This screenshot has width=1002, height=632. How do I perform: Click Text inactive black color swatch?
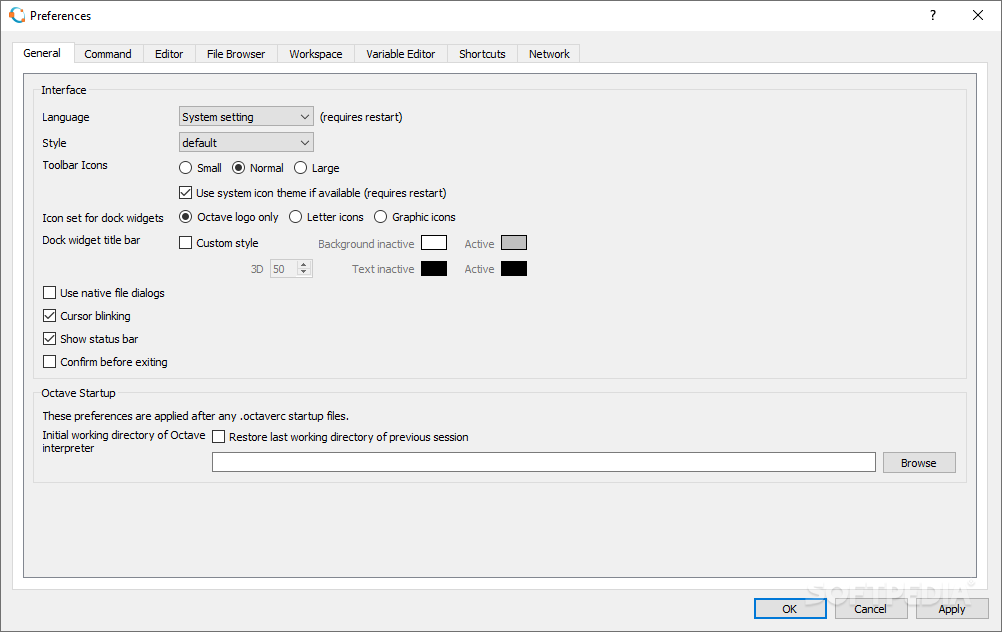(434, 269)
